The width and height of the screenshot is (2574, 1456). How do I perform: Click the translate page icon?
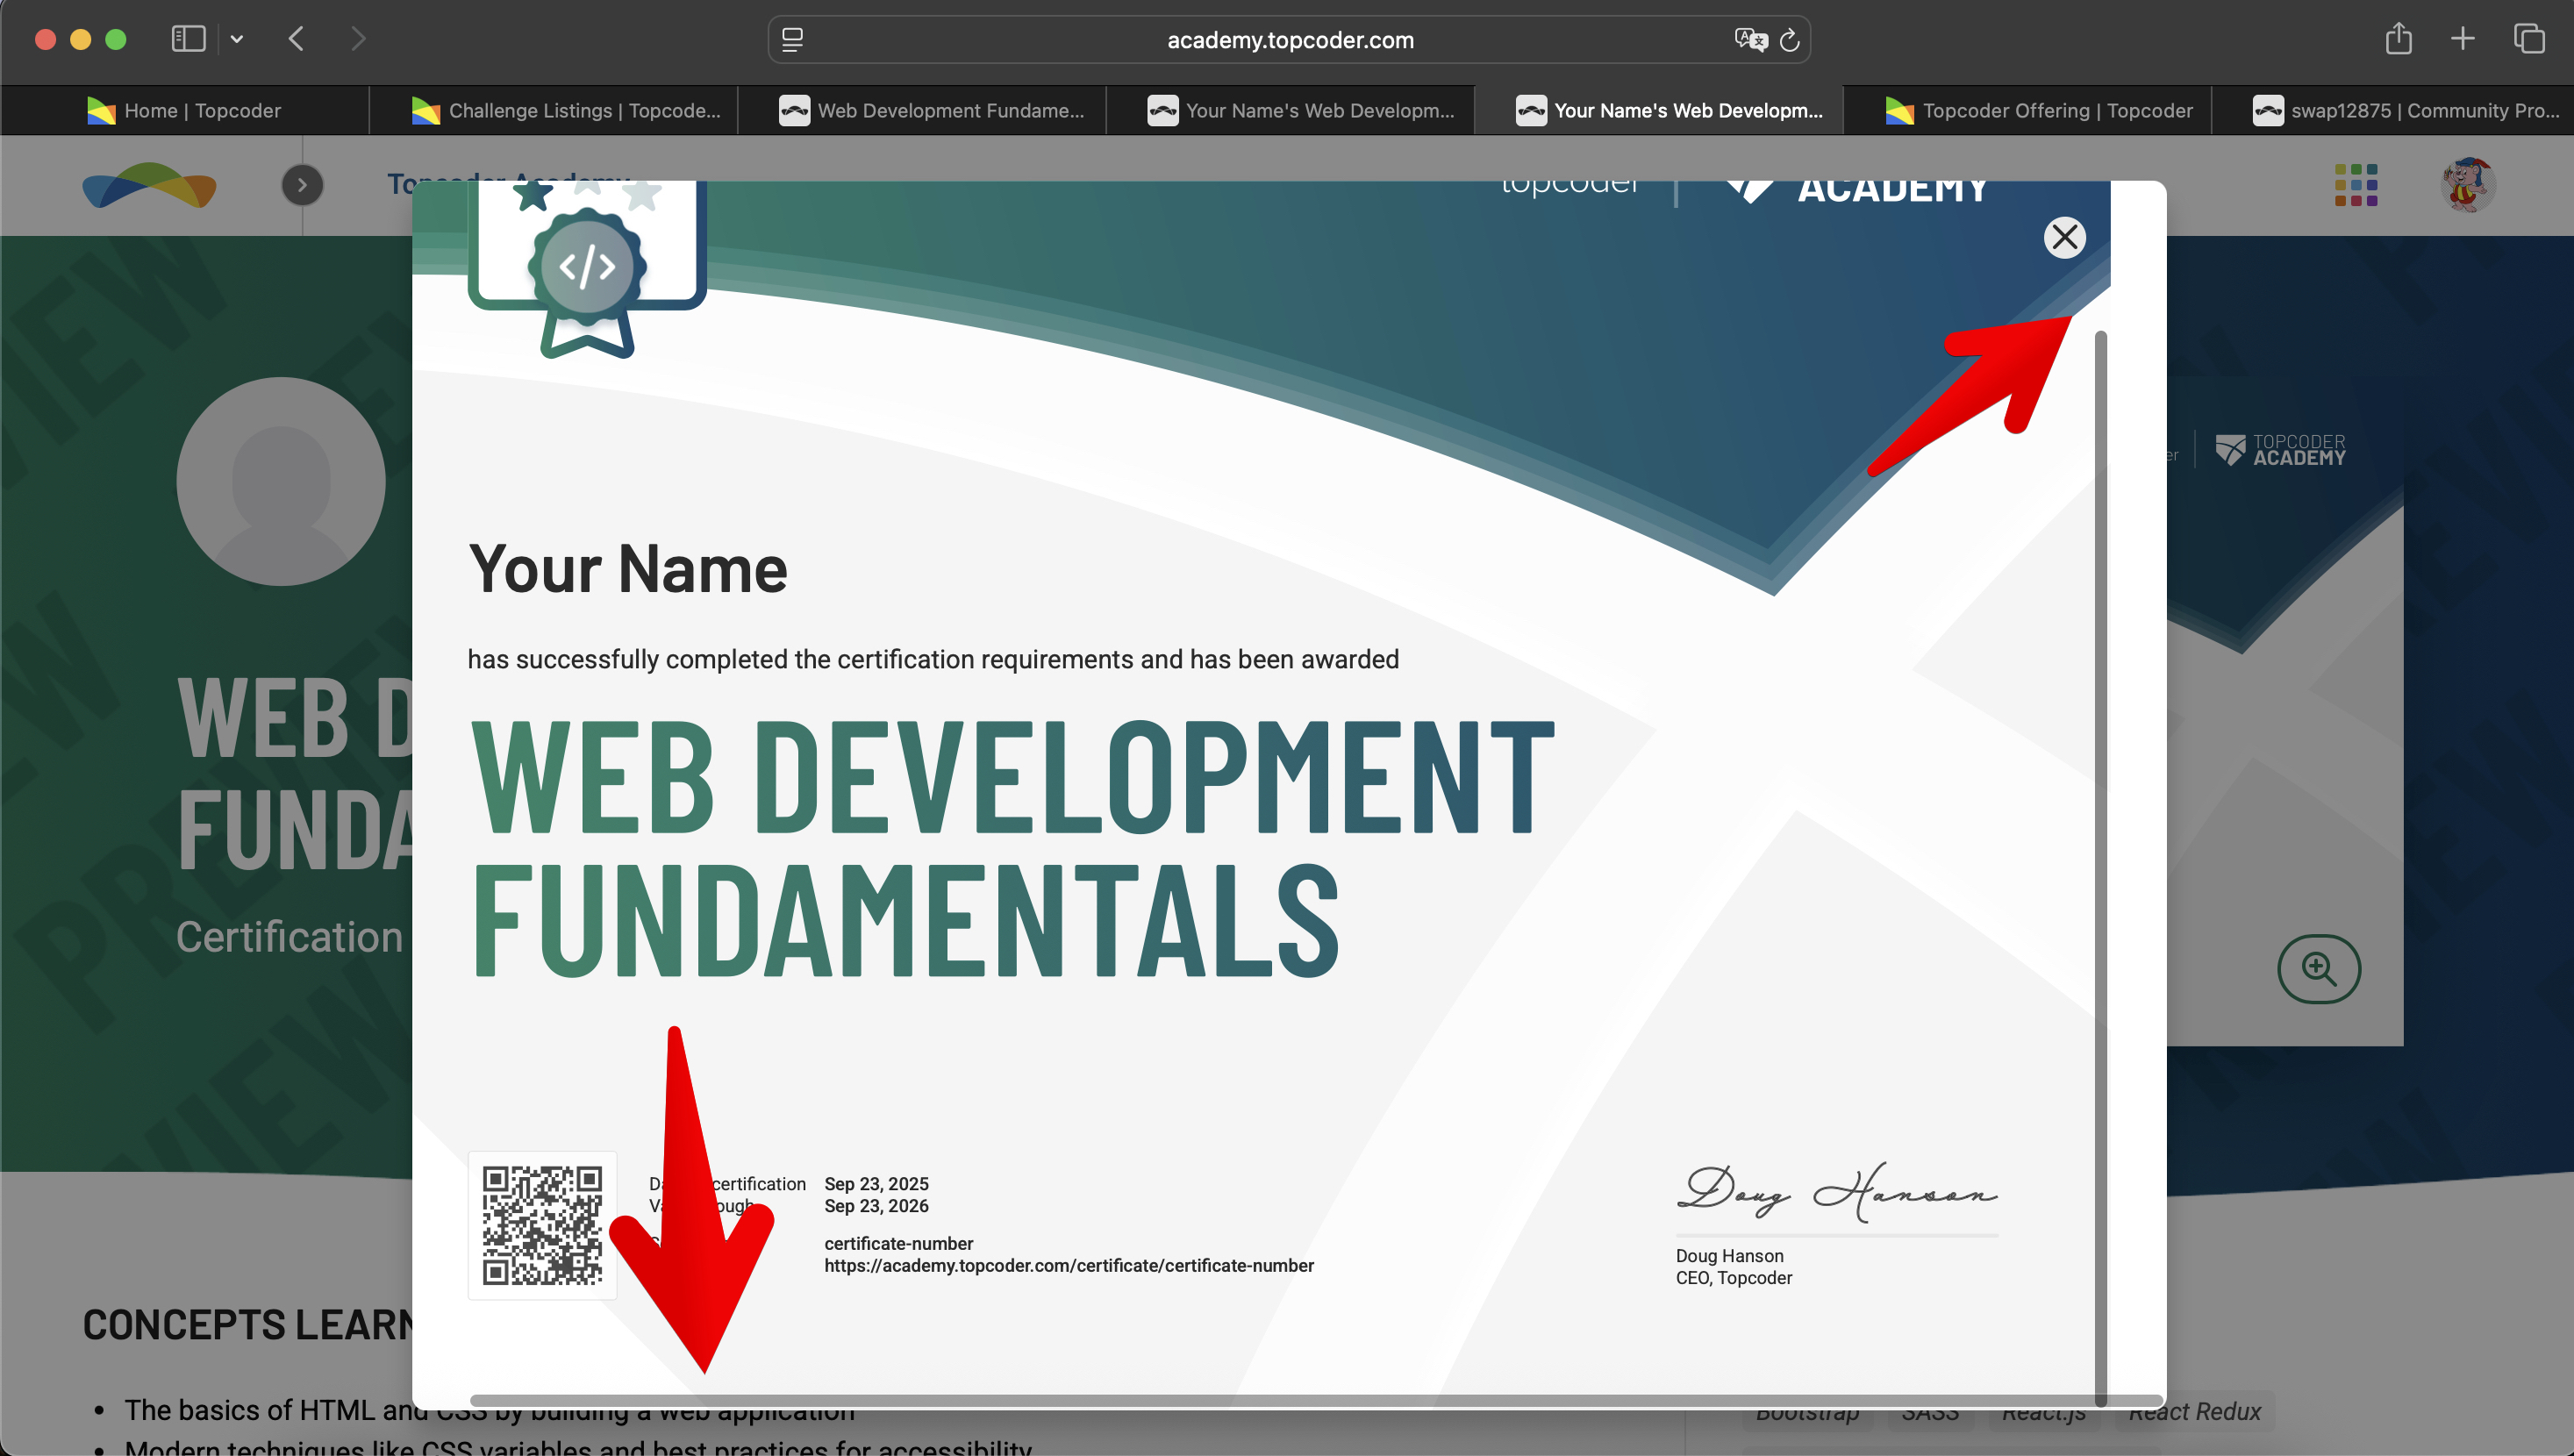tap(1750, 40)
